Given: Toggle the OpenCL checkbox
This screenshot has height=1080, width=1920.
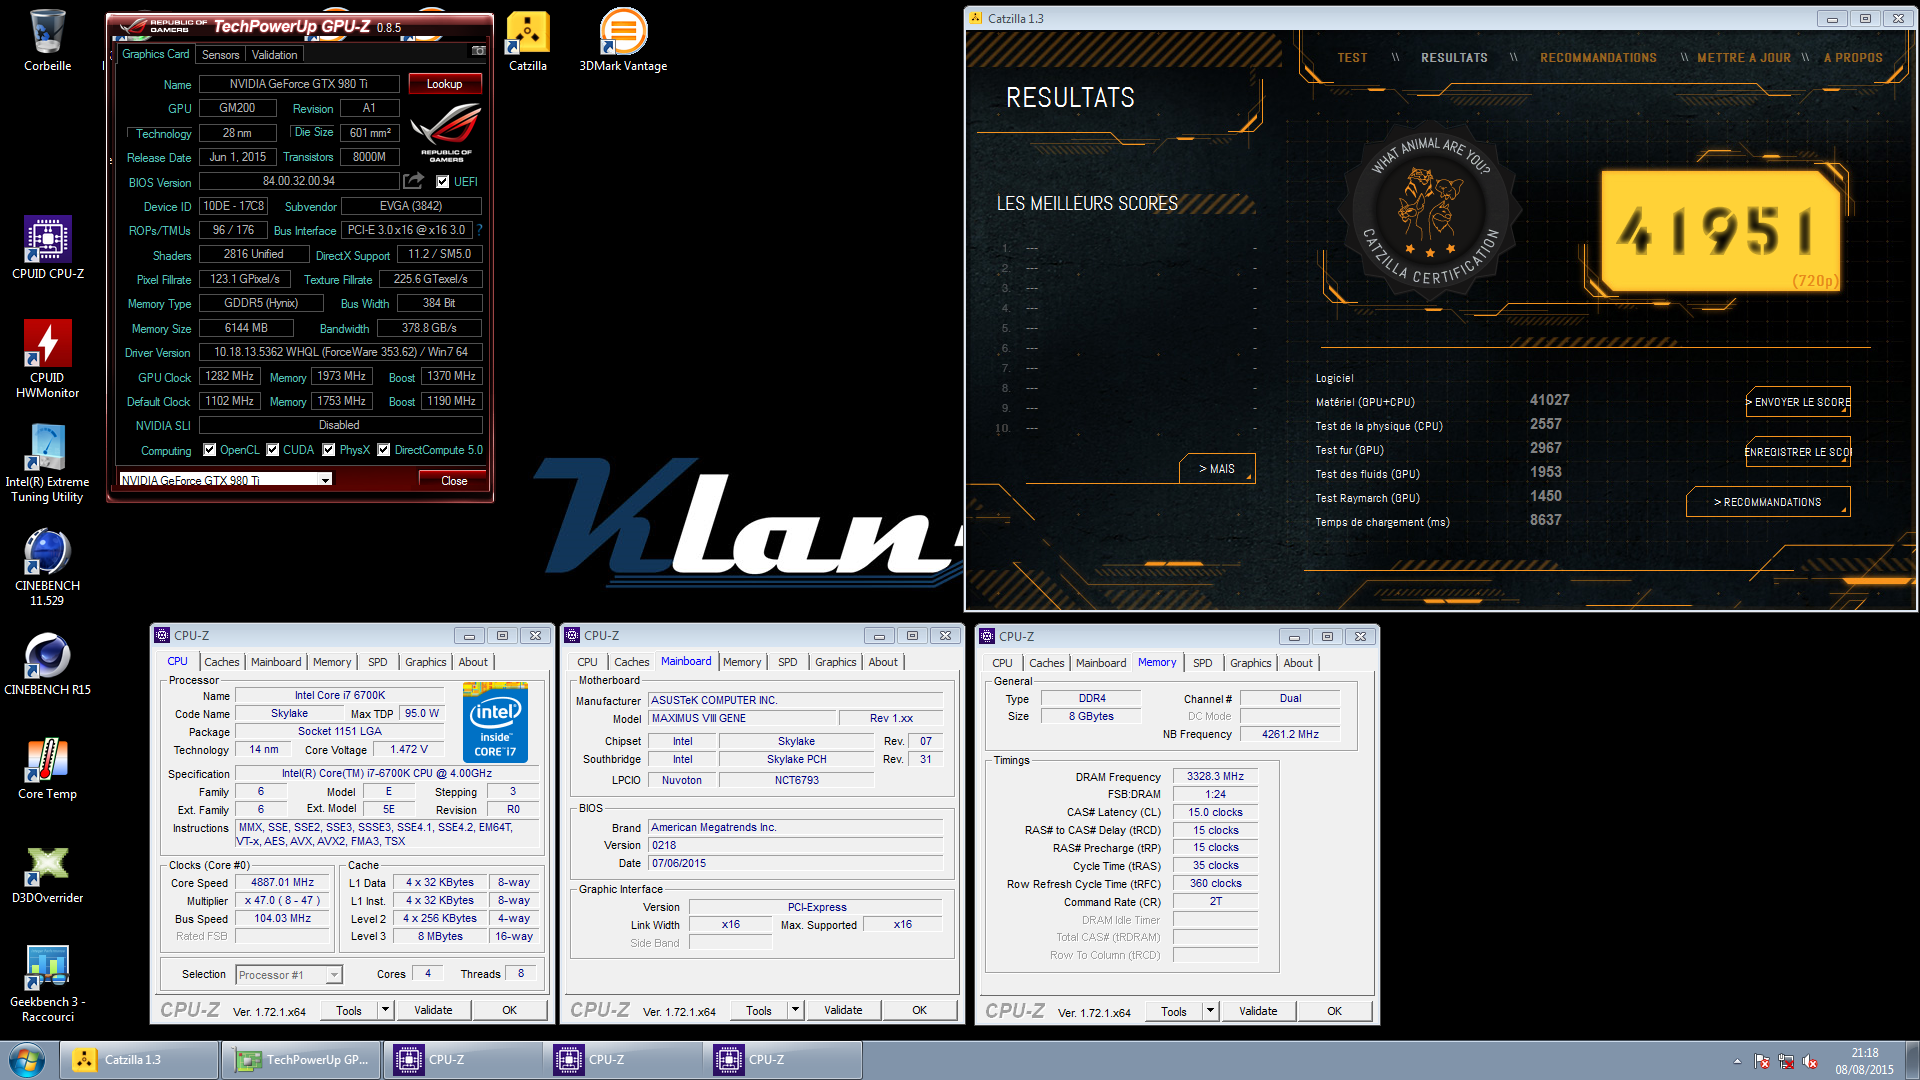Looking at the screenshot, I should click(209, 450).
